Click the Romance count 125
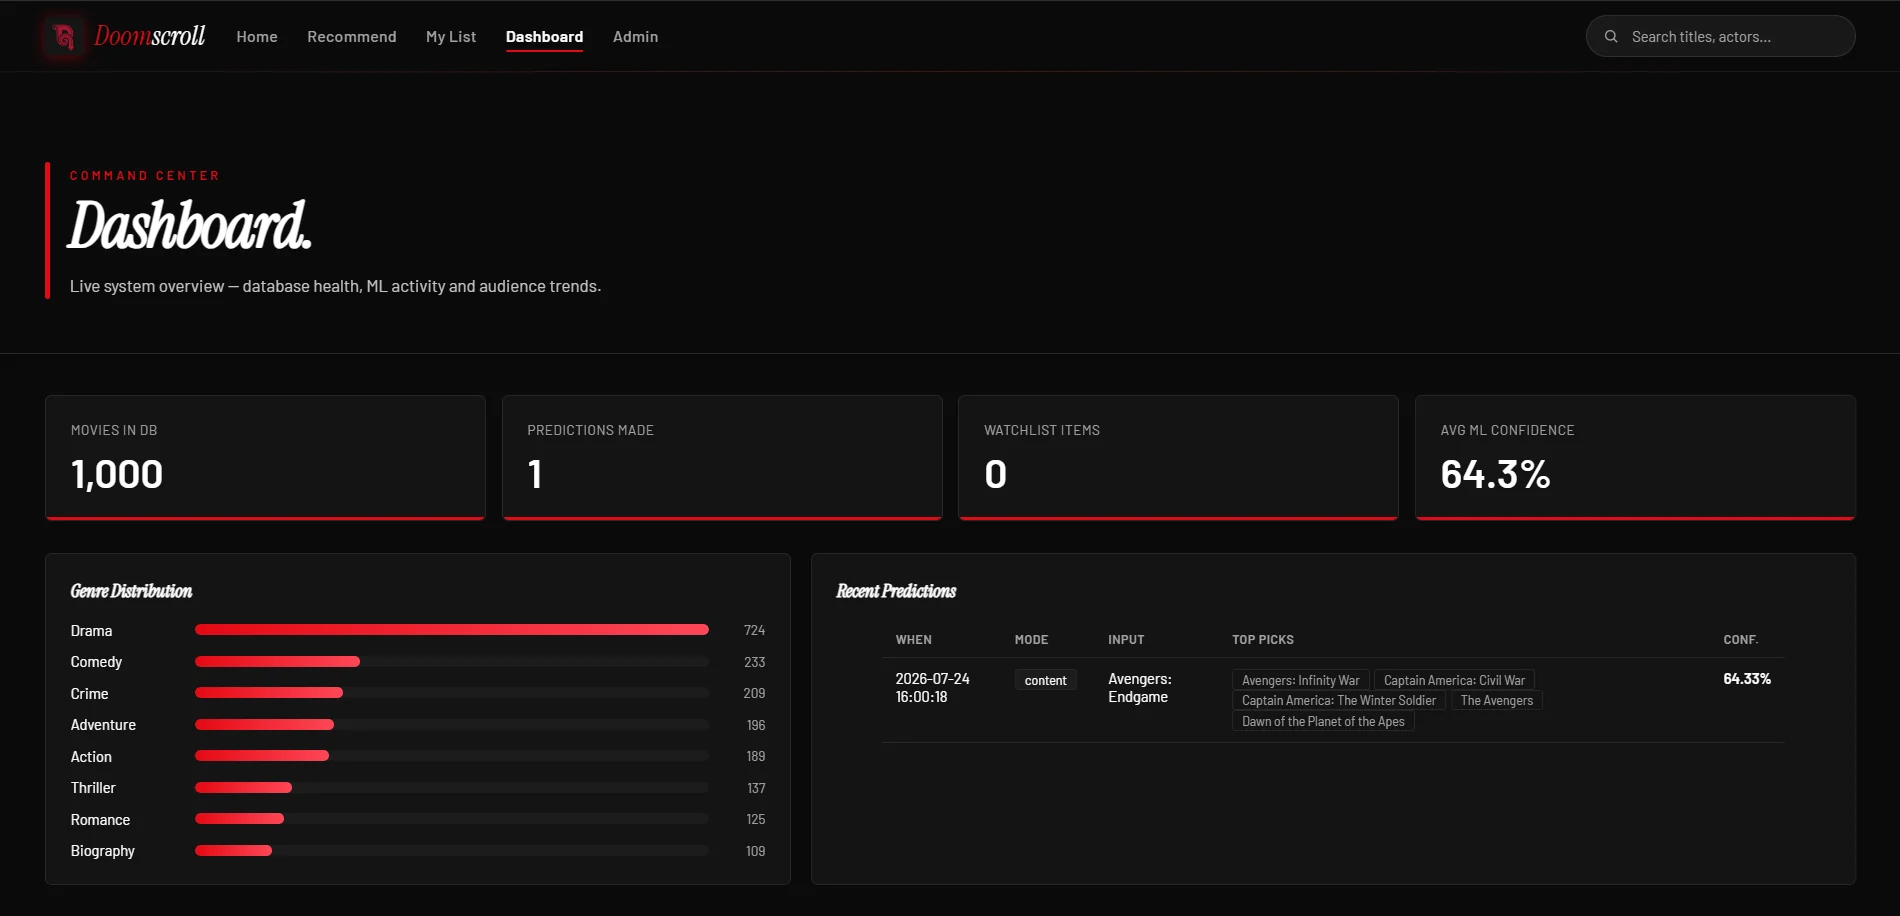 (755, 819)
